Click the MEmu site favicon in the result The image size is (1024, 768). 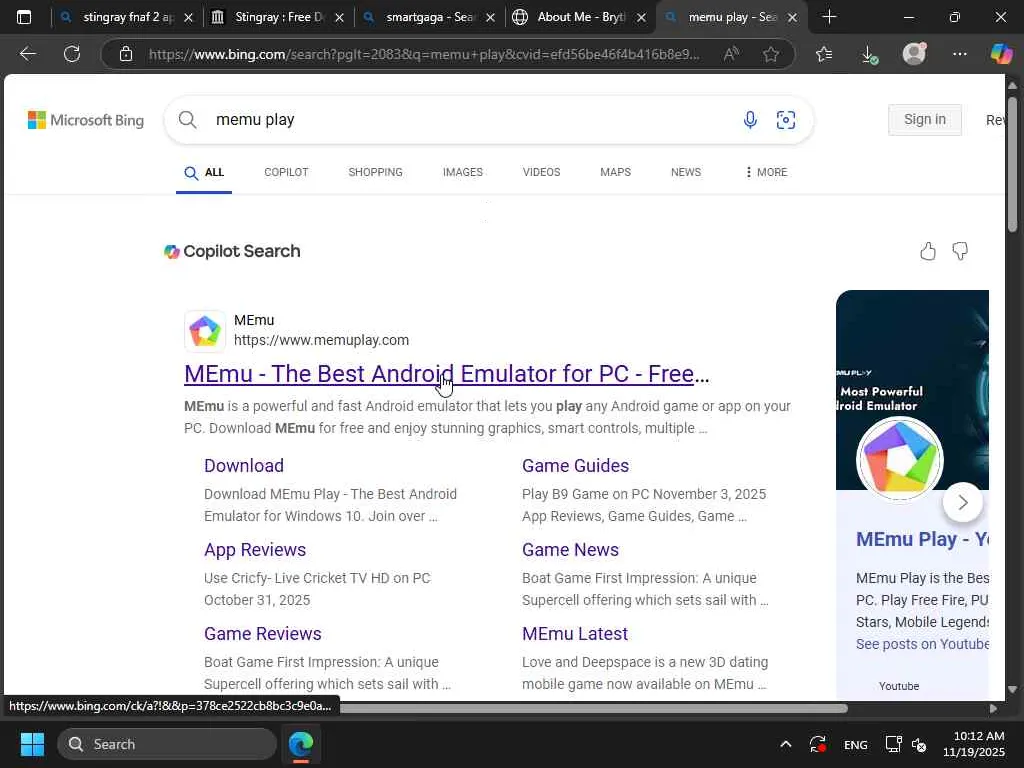click(x=205, y=331)
